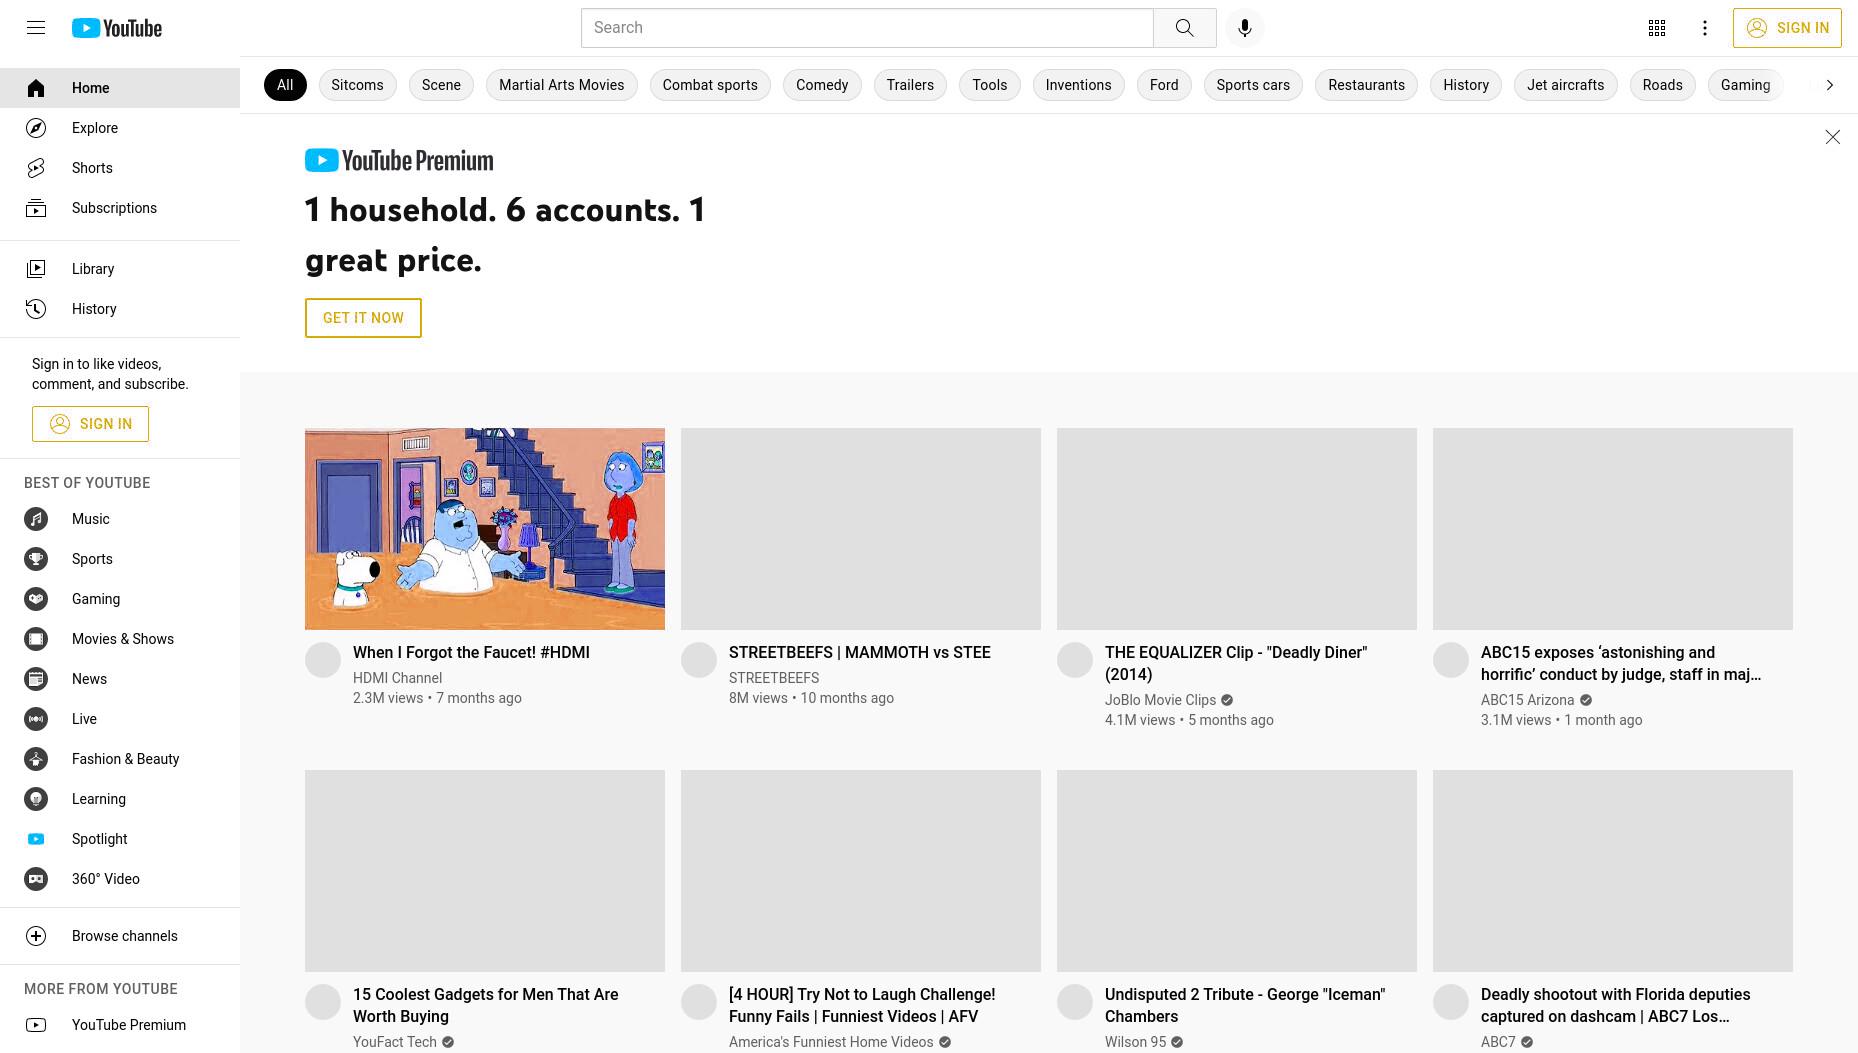Screen dimensions: 1858x1053
Task: Click the History clock icon
Action: point(36,309)
